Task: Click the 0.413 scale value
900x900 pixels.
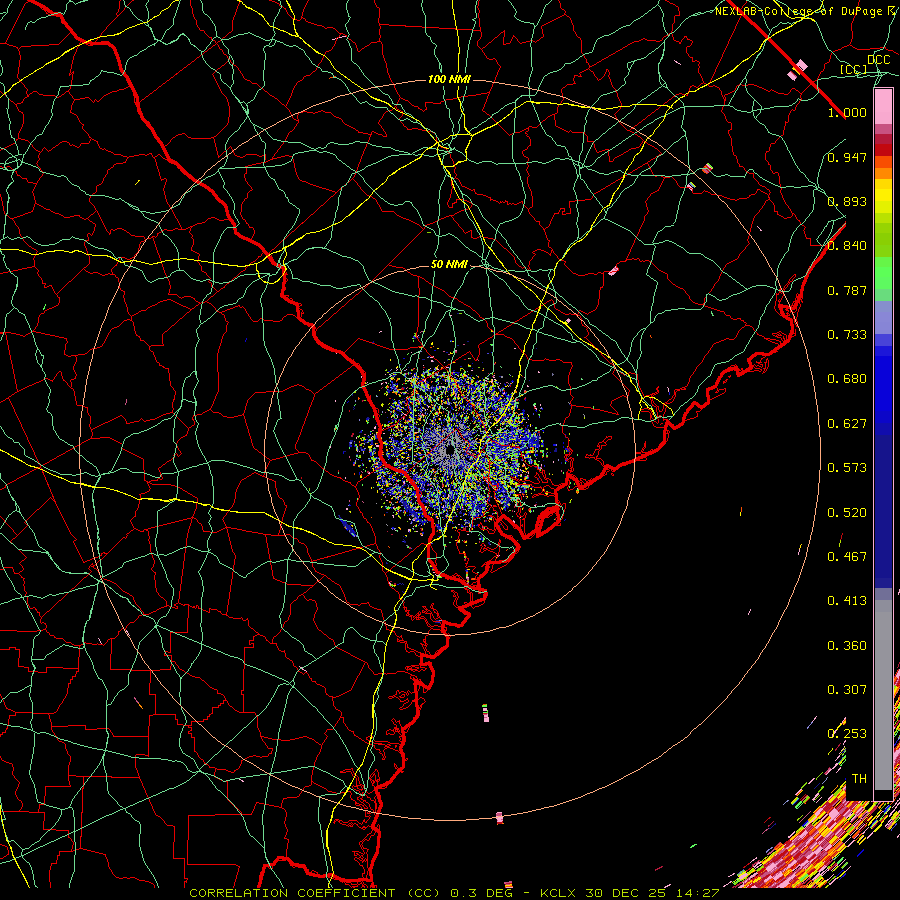Action: pos(847,601)
